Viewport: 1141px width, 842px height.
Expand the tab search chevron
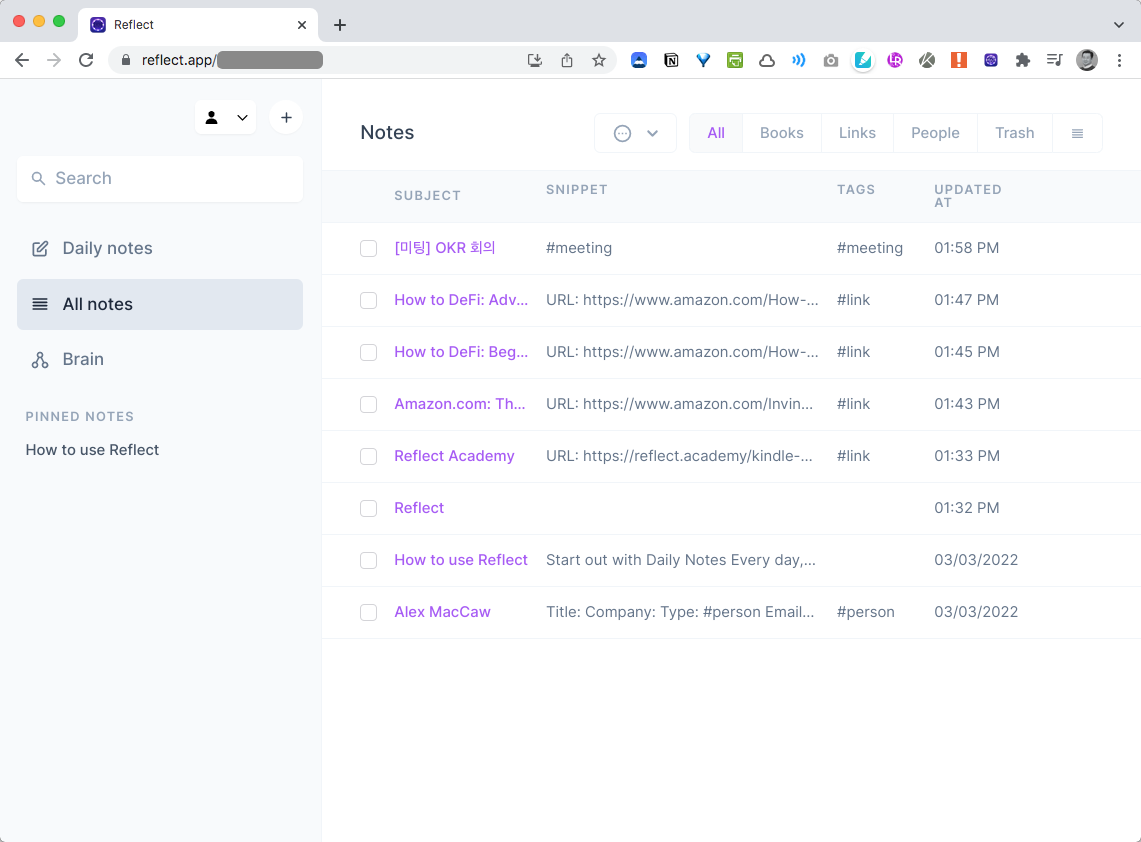pos(1119,25)
